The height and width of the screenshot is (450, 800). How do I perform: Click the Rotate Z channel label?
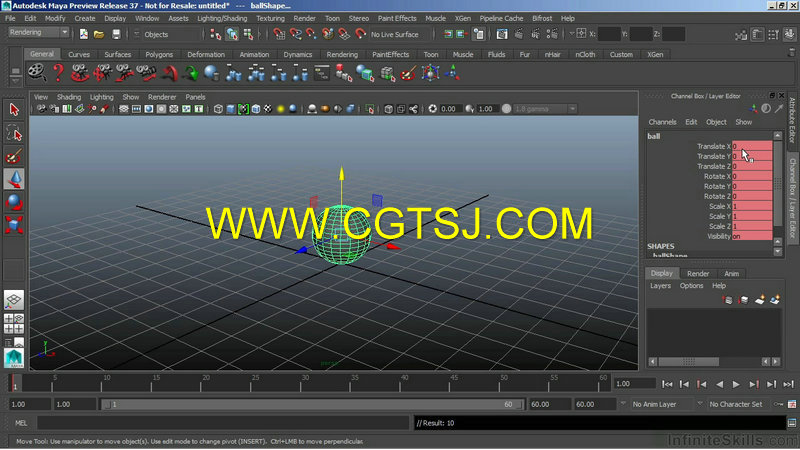(x=717, y=196)
